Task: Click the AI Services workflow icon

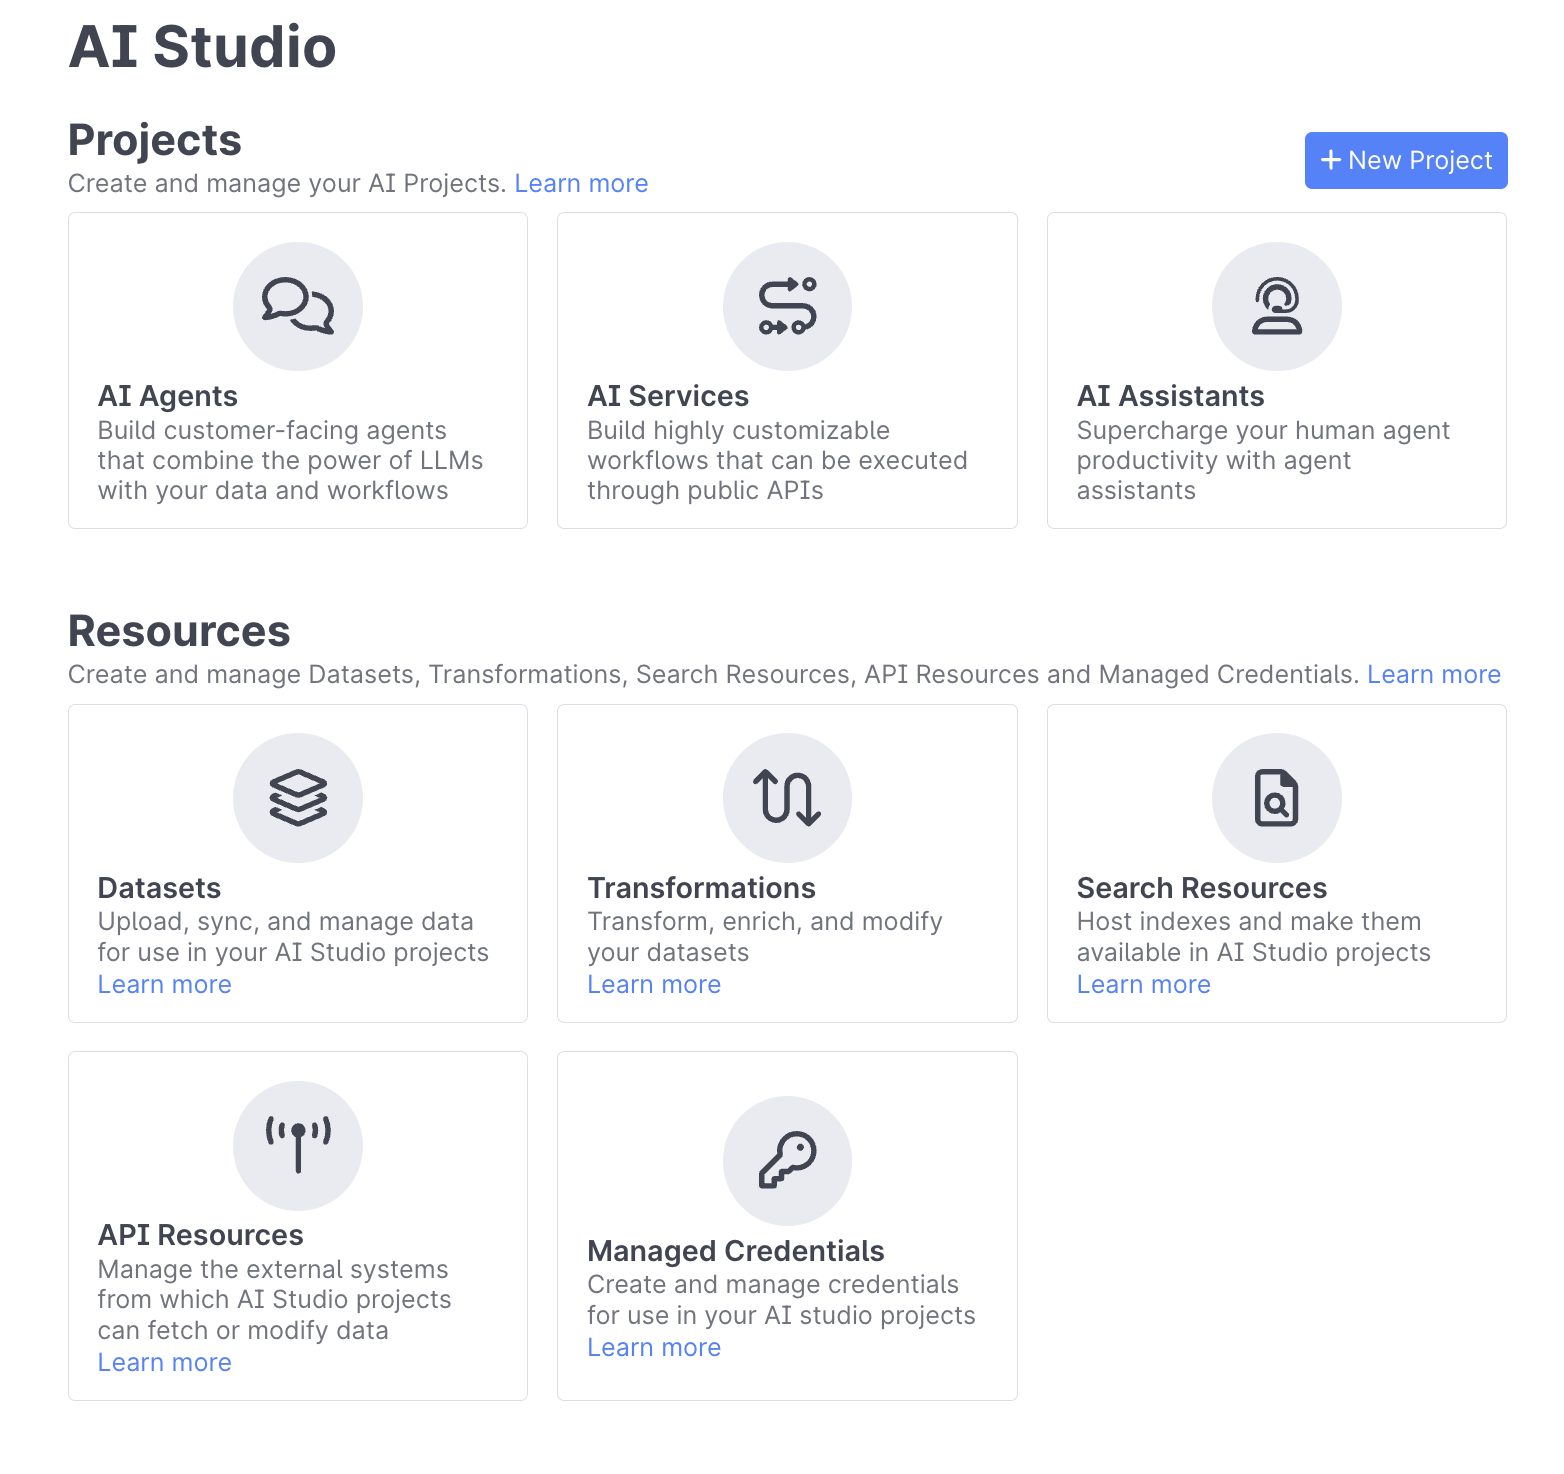Action: click(788, 306)
